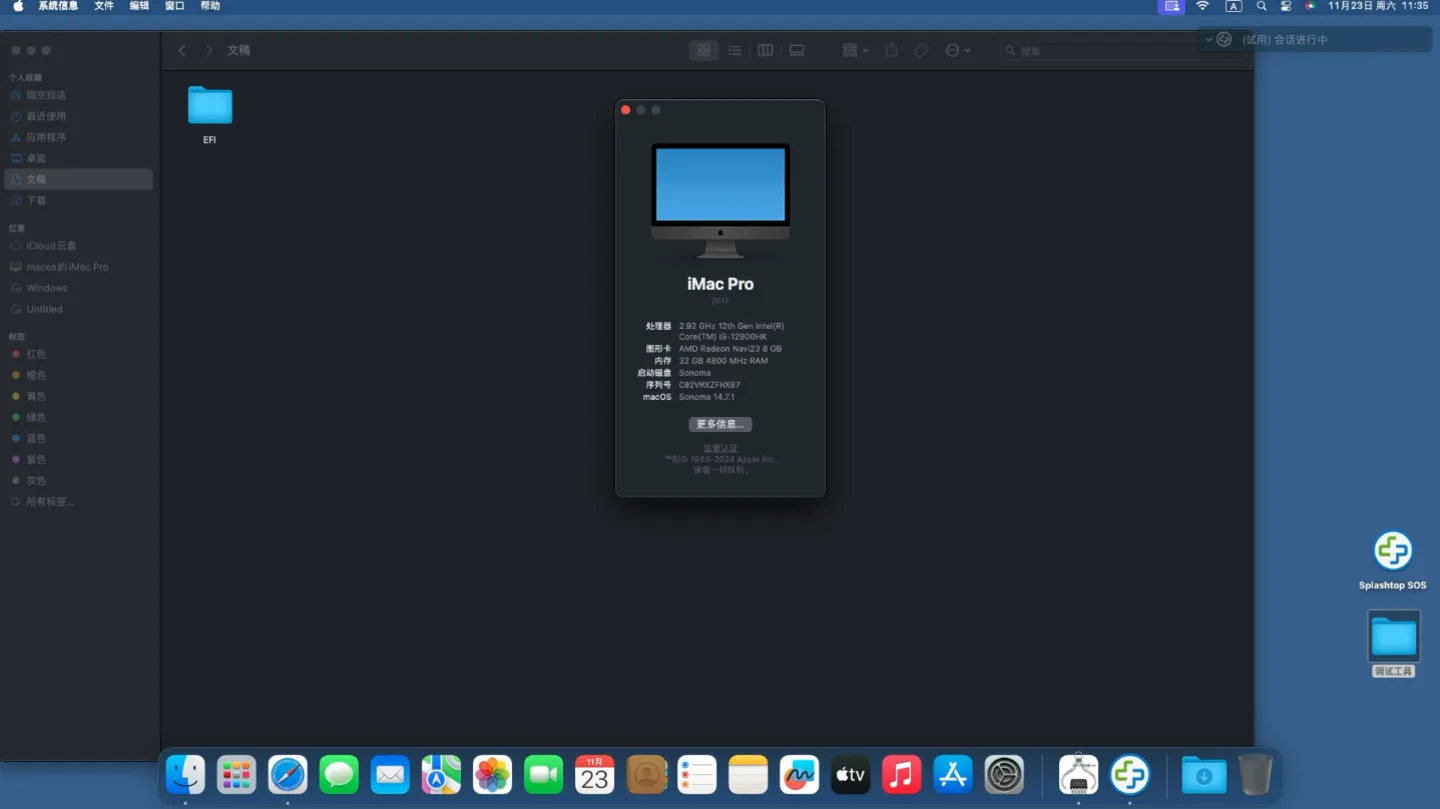Switch Finder to column view
The height and width of the screenshot is (809, 1440).
click(x=765, y=50)
